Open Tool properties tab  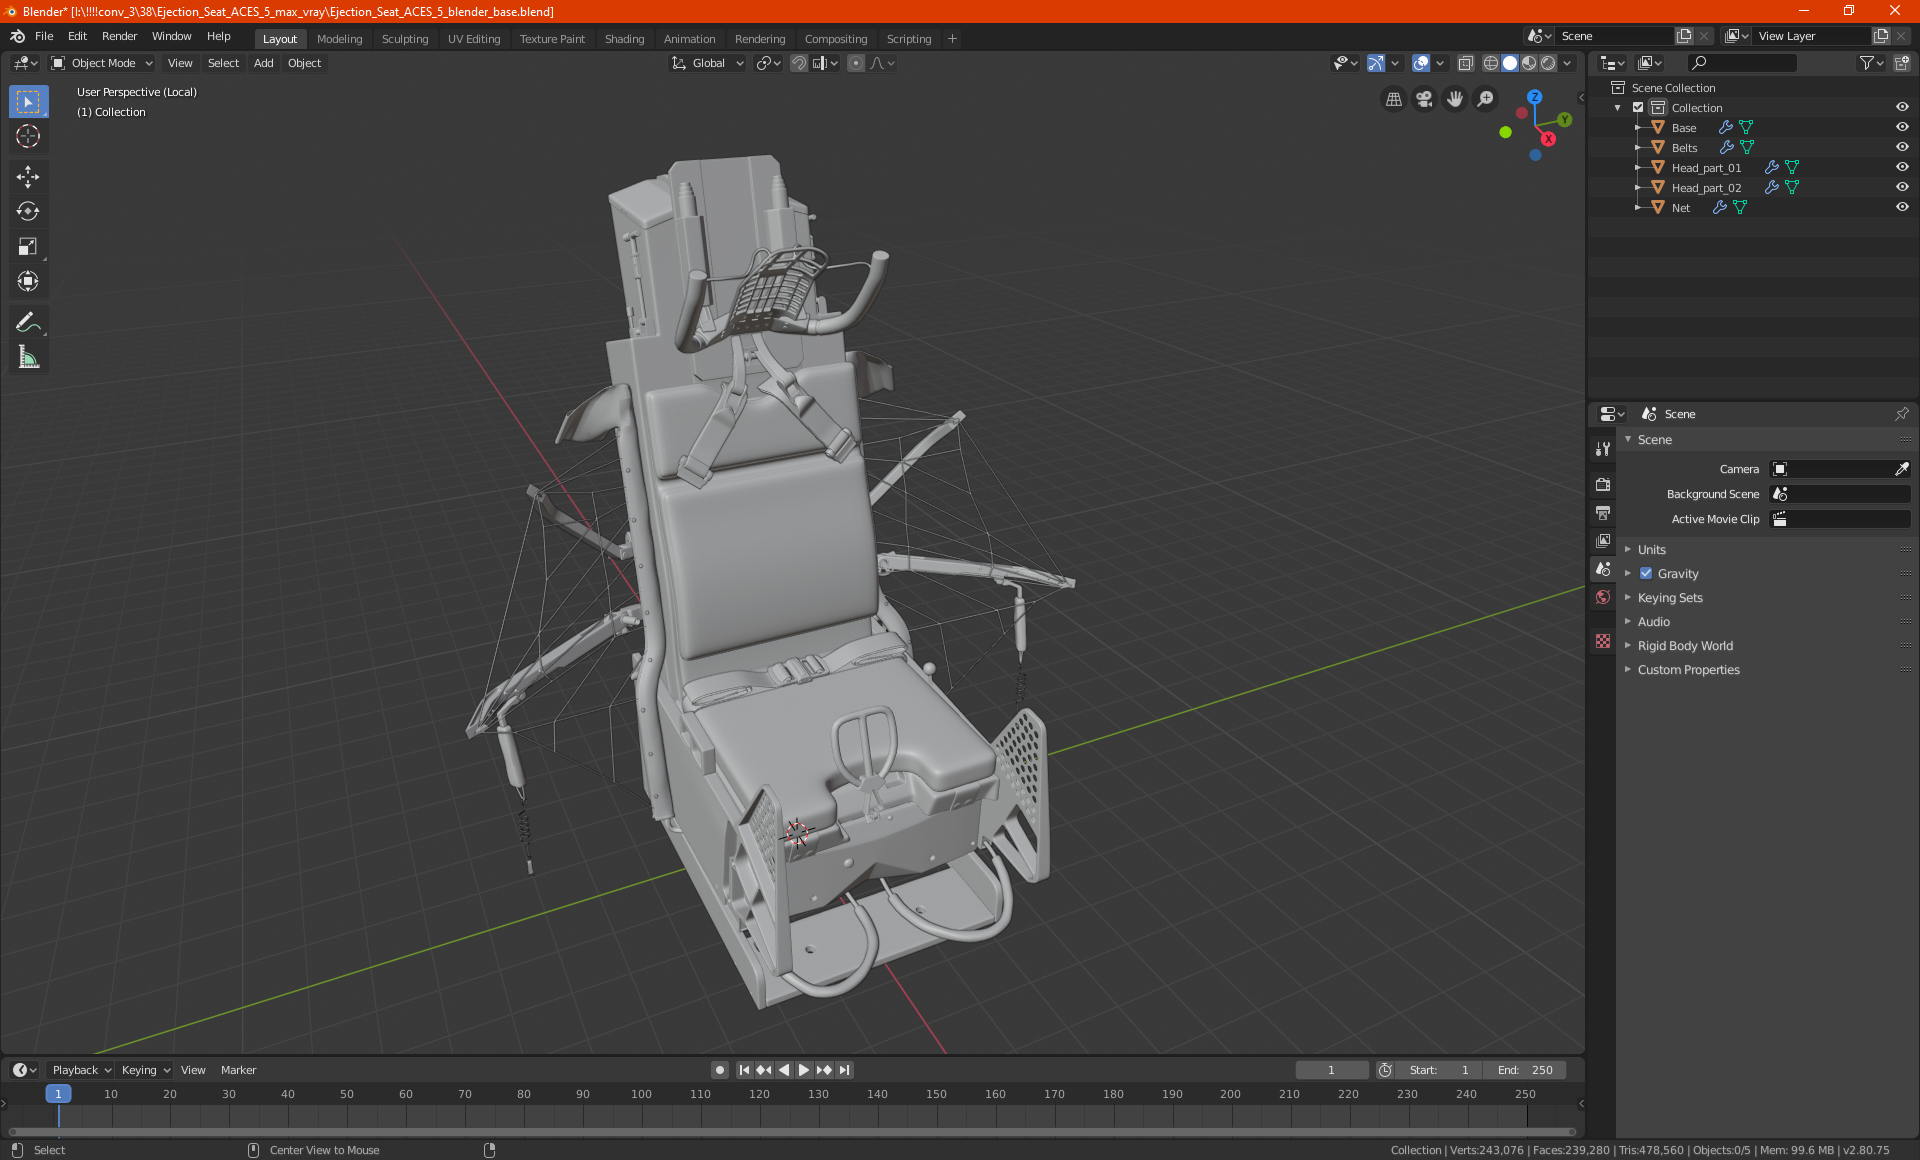[x=1603, y=449]
